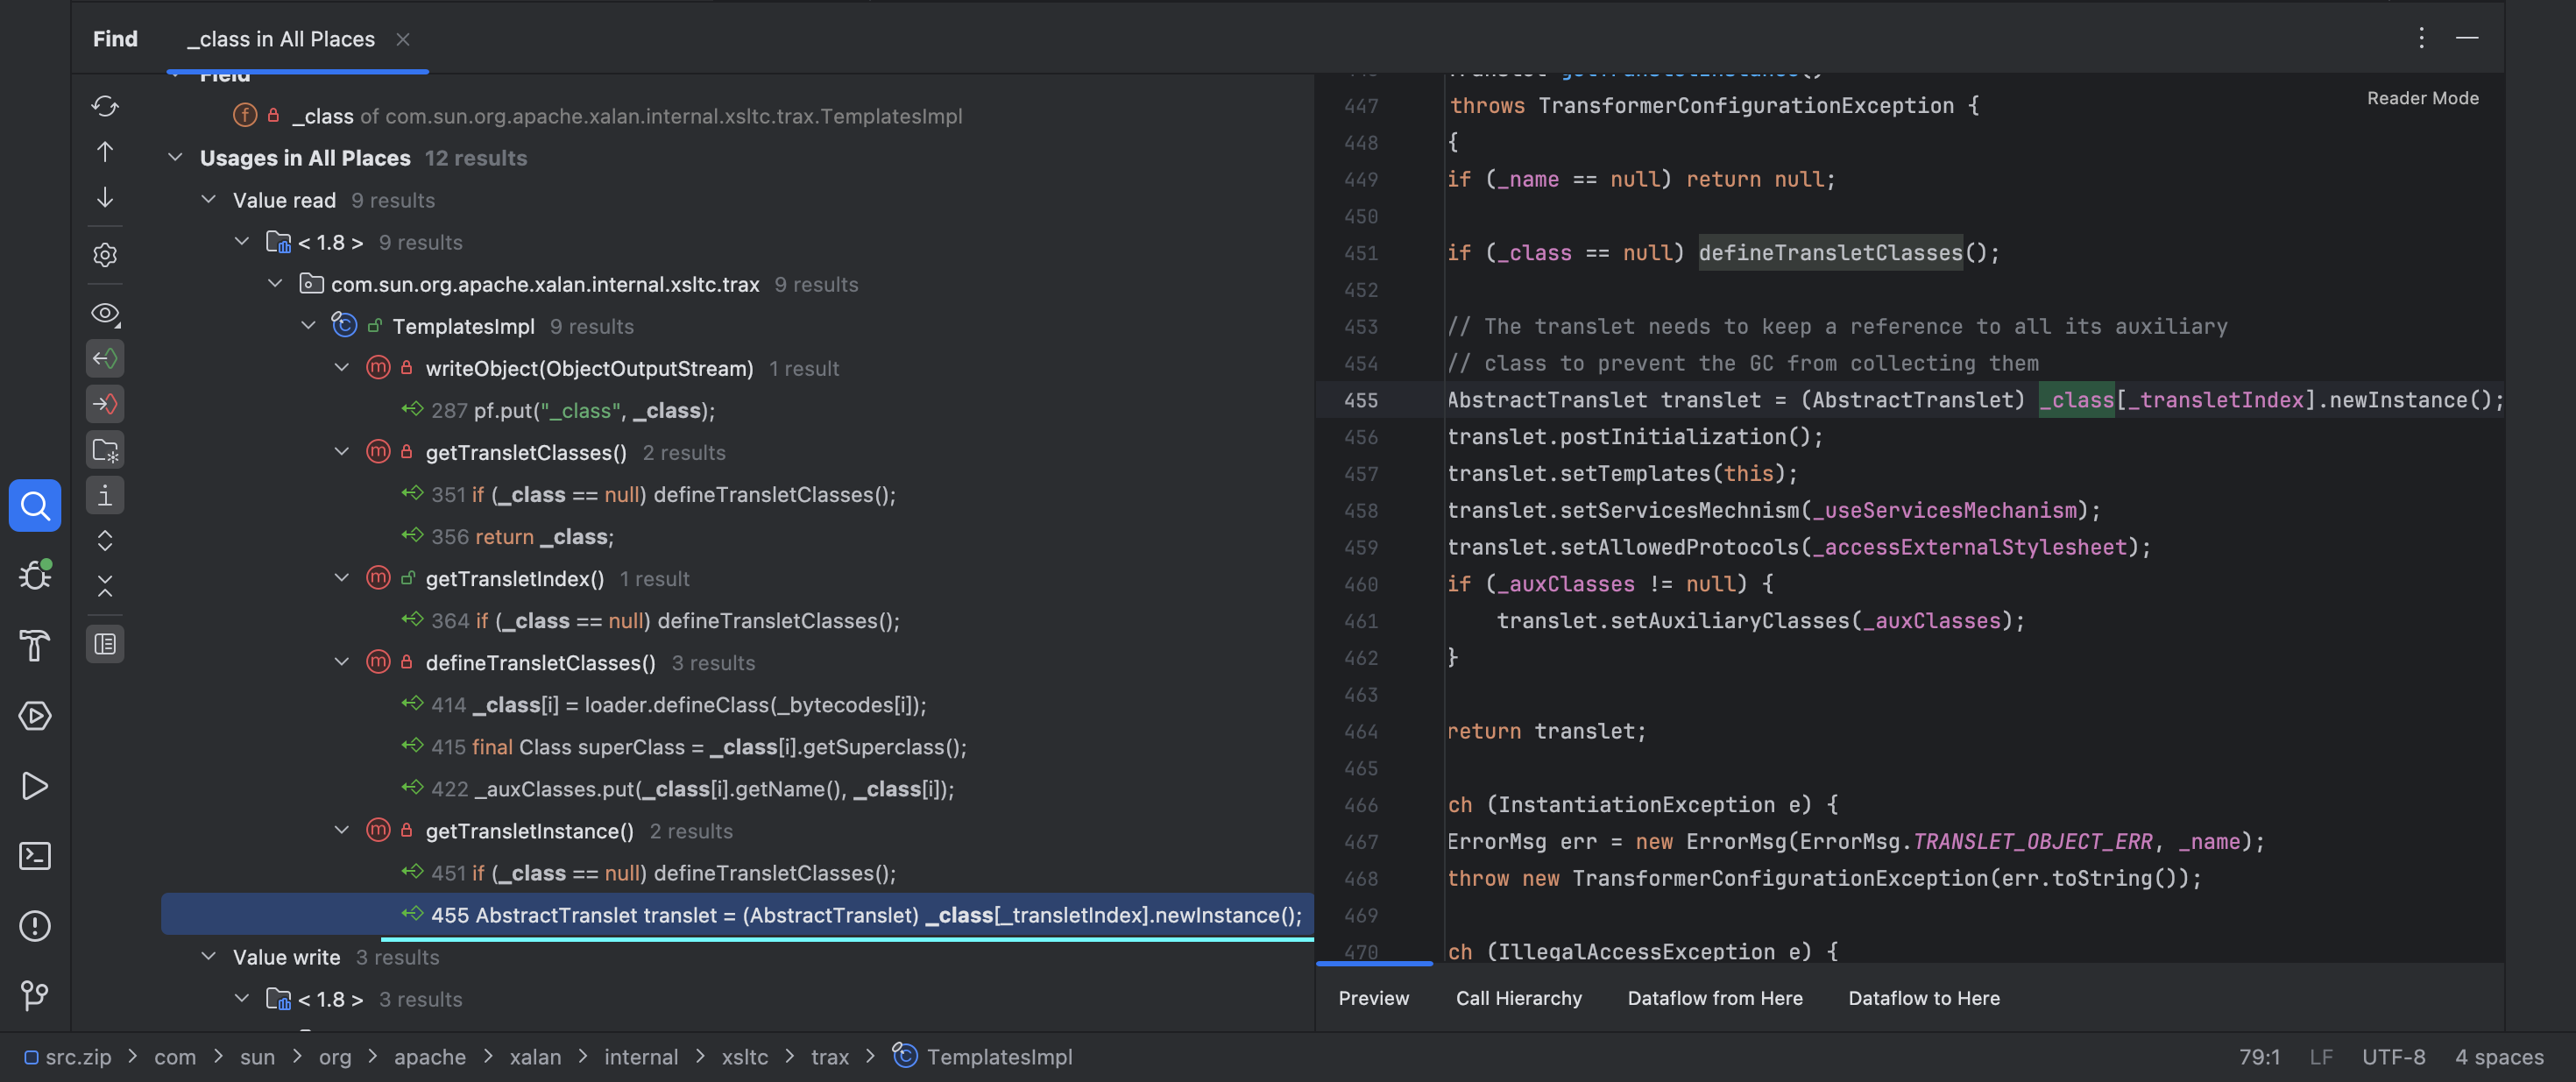Collapse the TemplatesImpl class node
Viewport: 2576px width, 1082px height.
pos(308,325)
